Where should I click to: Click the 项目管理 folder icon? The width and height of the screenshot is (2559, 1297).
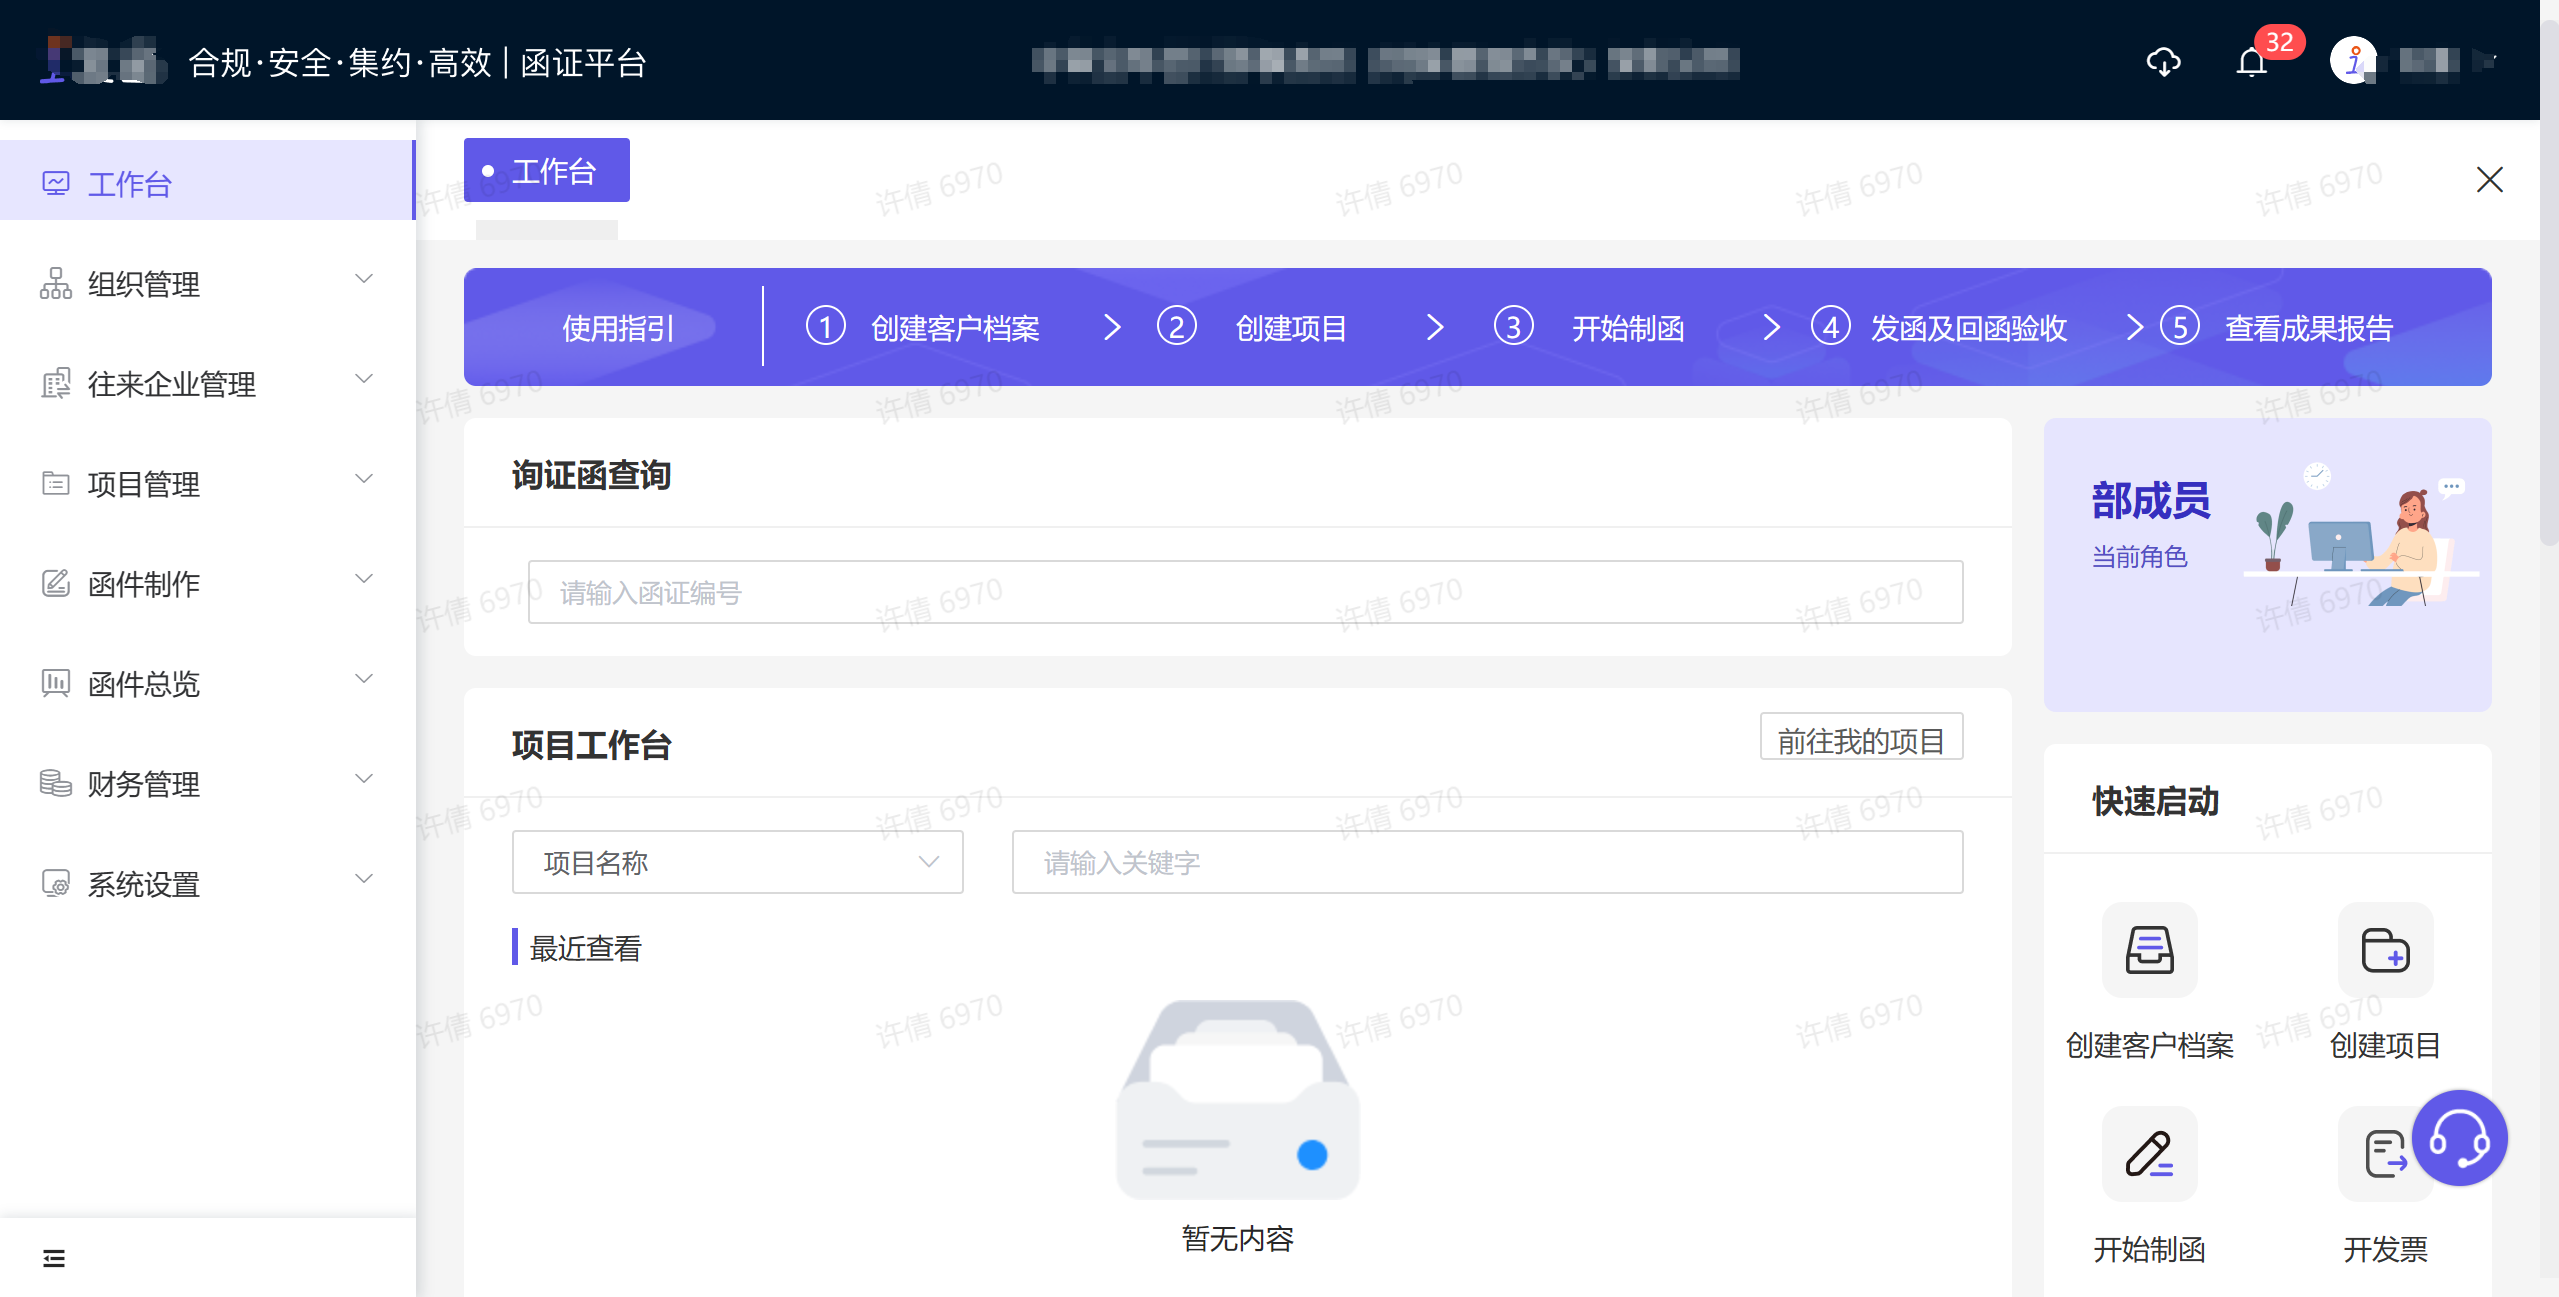(56, 483)
